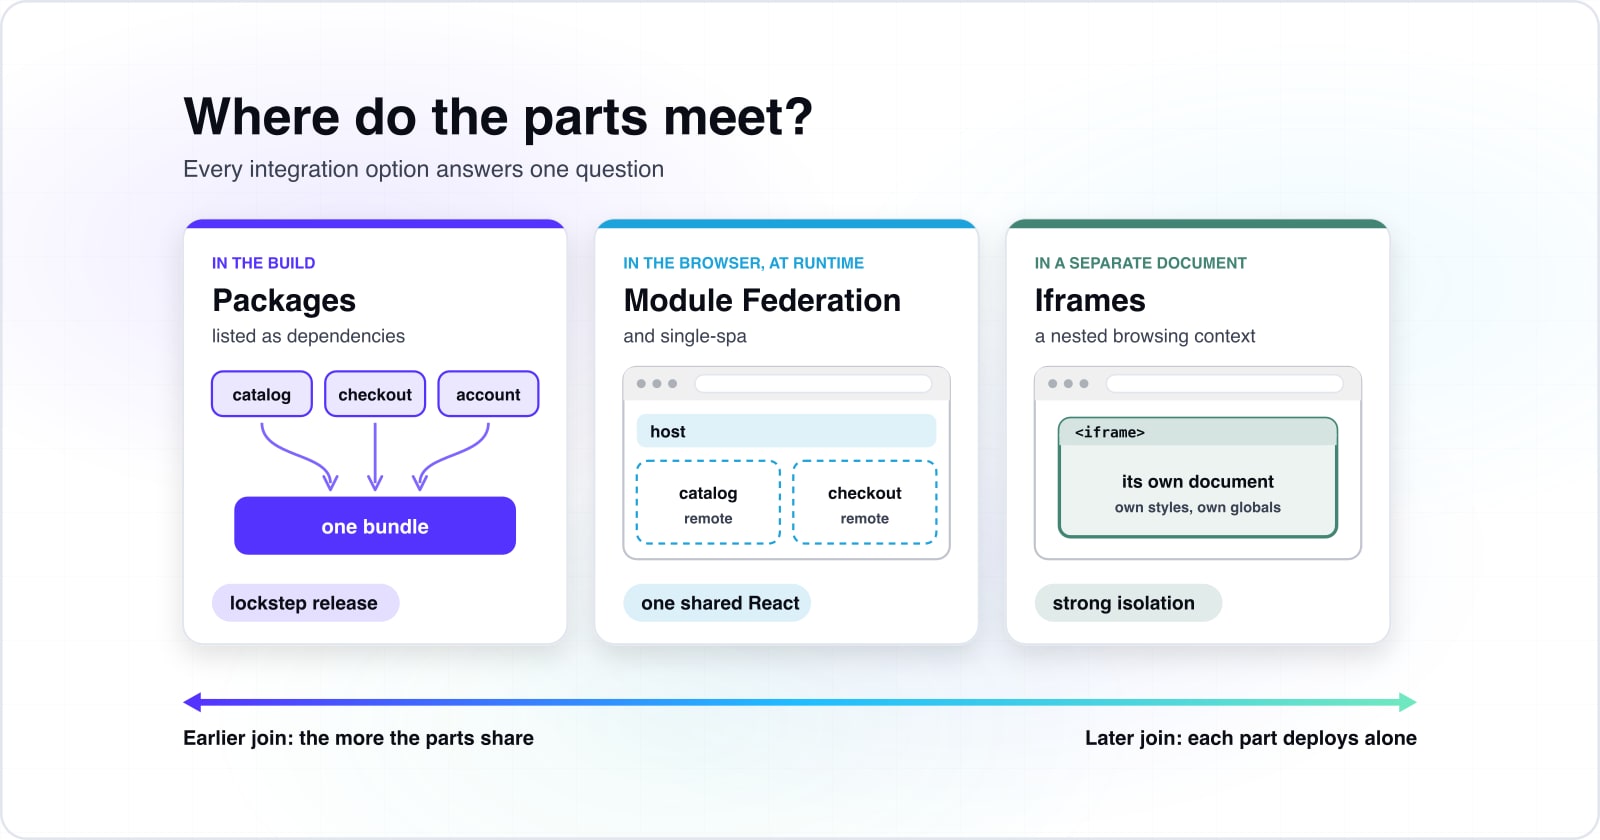Screen dimensions: 1600x840
Task: Select the host bar in the browser mockup
Action: tap(786, 431)
